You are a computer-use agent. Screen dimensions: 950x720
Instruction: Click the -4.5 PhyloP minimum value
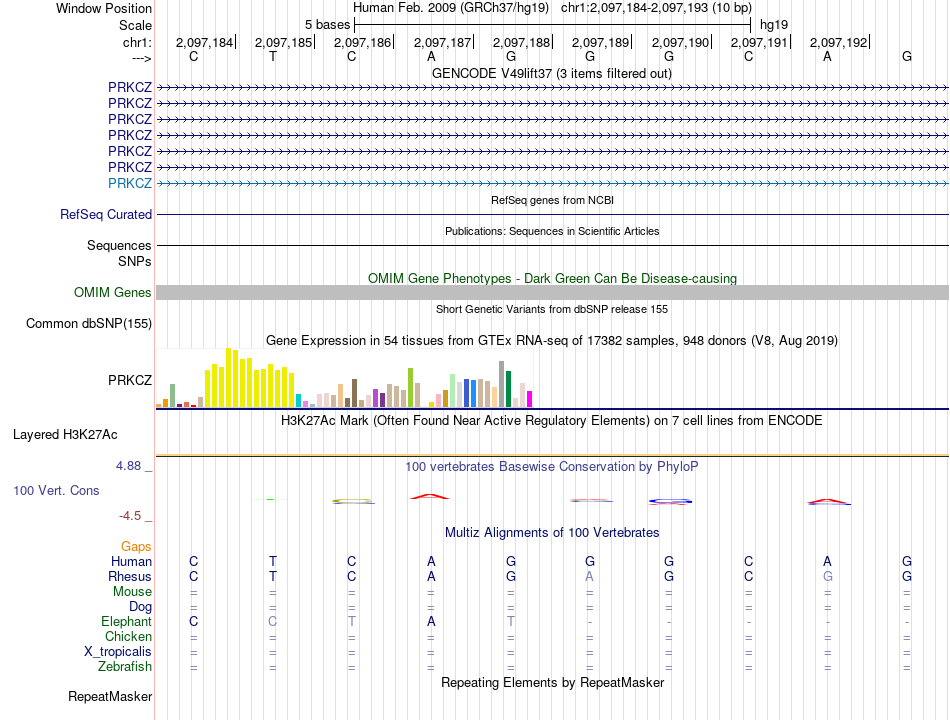click(x=130, y=516)
